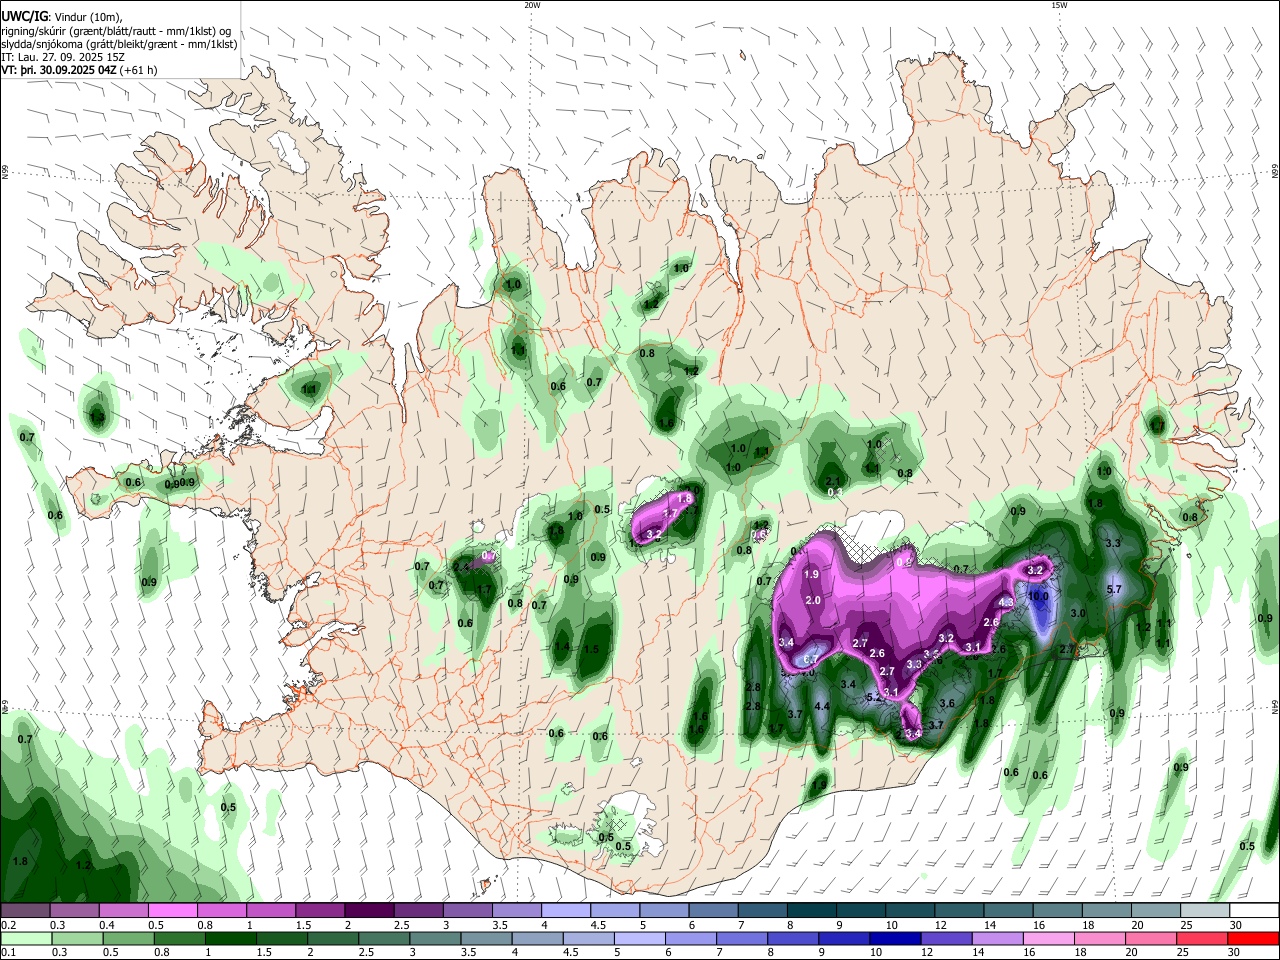1280x960 pixels.
Task: Select the pale lavender swatch at 4 in upper row
Action: point(565,911)
